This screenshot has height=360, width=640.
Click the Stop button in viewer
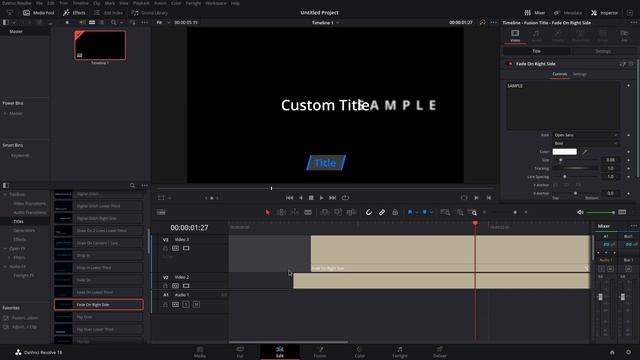[x=311, y=198]
